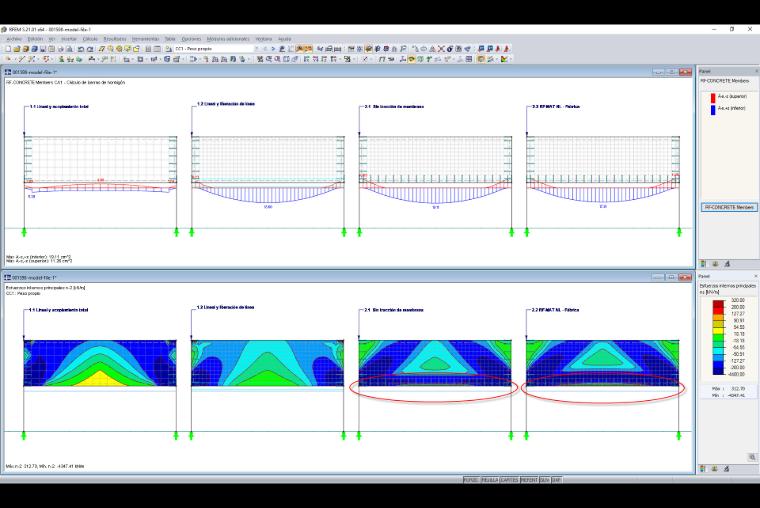Toggle REJILLA grid in the status bar

(x=490, y=479)
